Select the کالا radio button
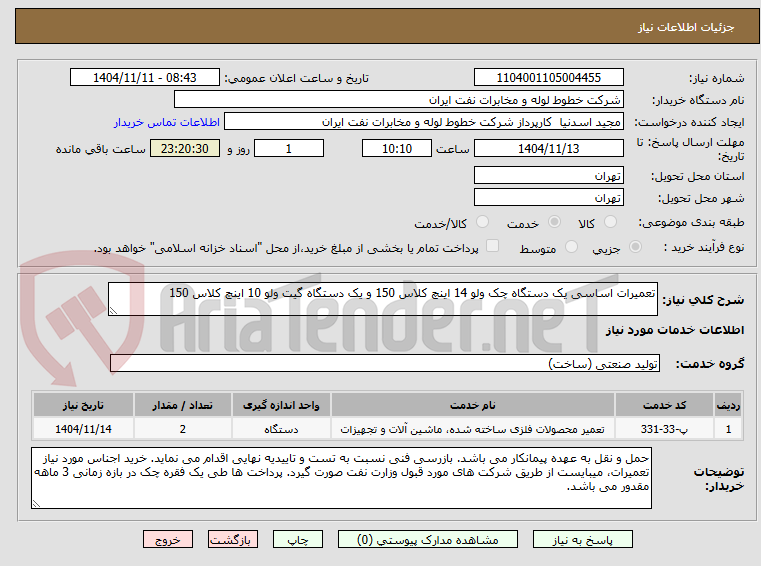The height and width of the screenshot is (566, 761). click(x=610, y=222)
